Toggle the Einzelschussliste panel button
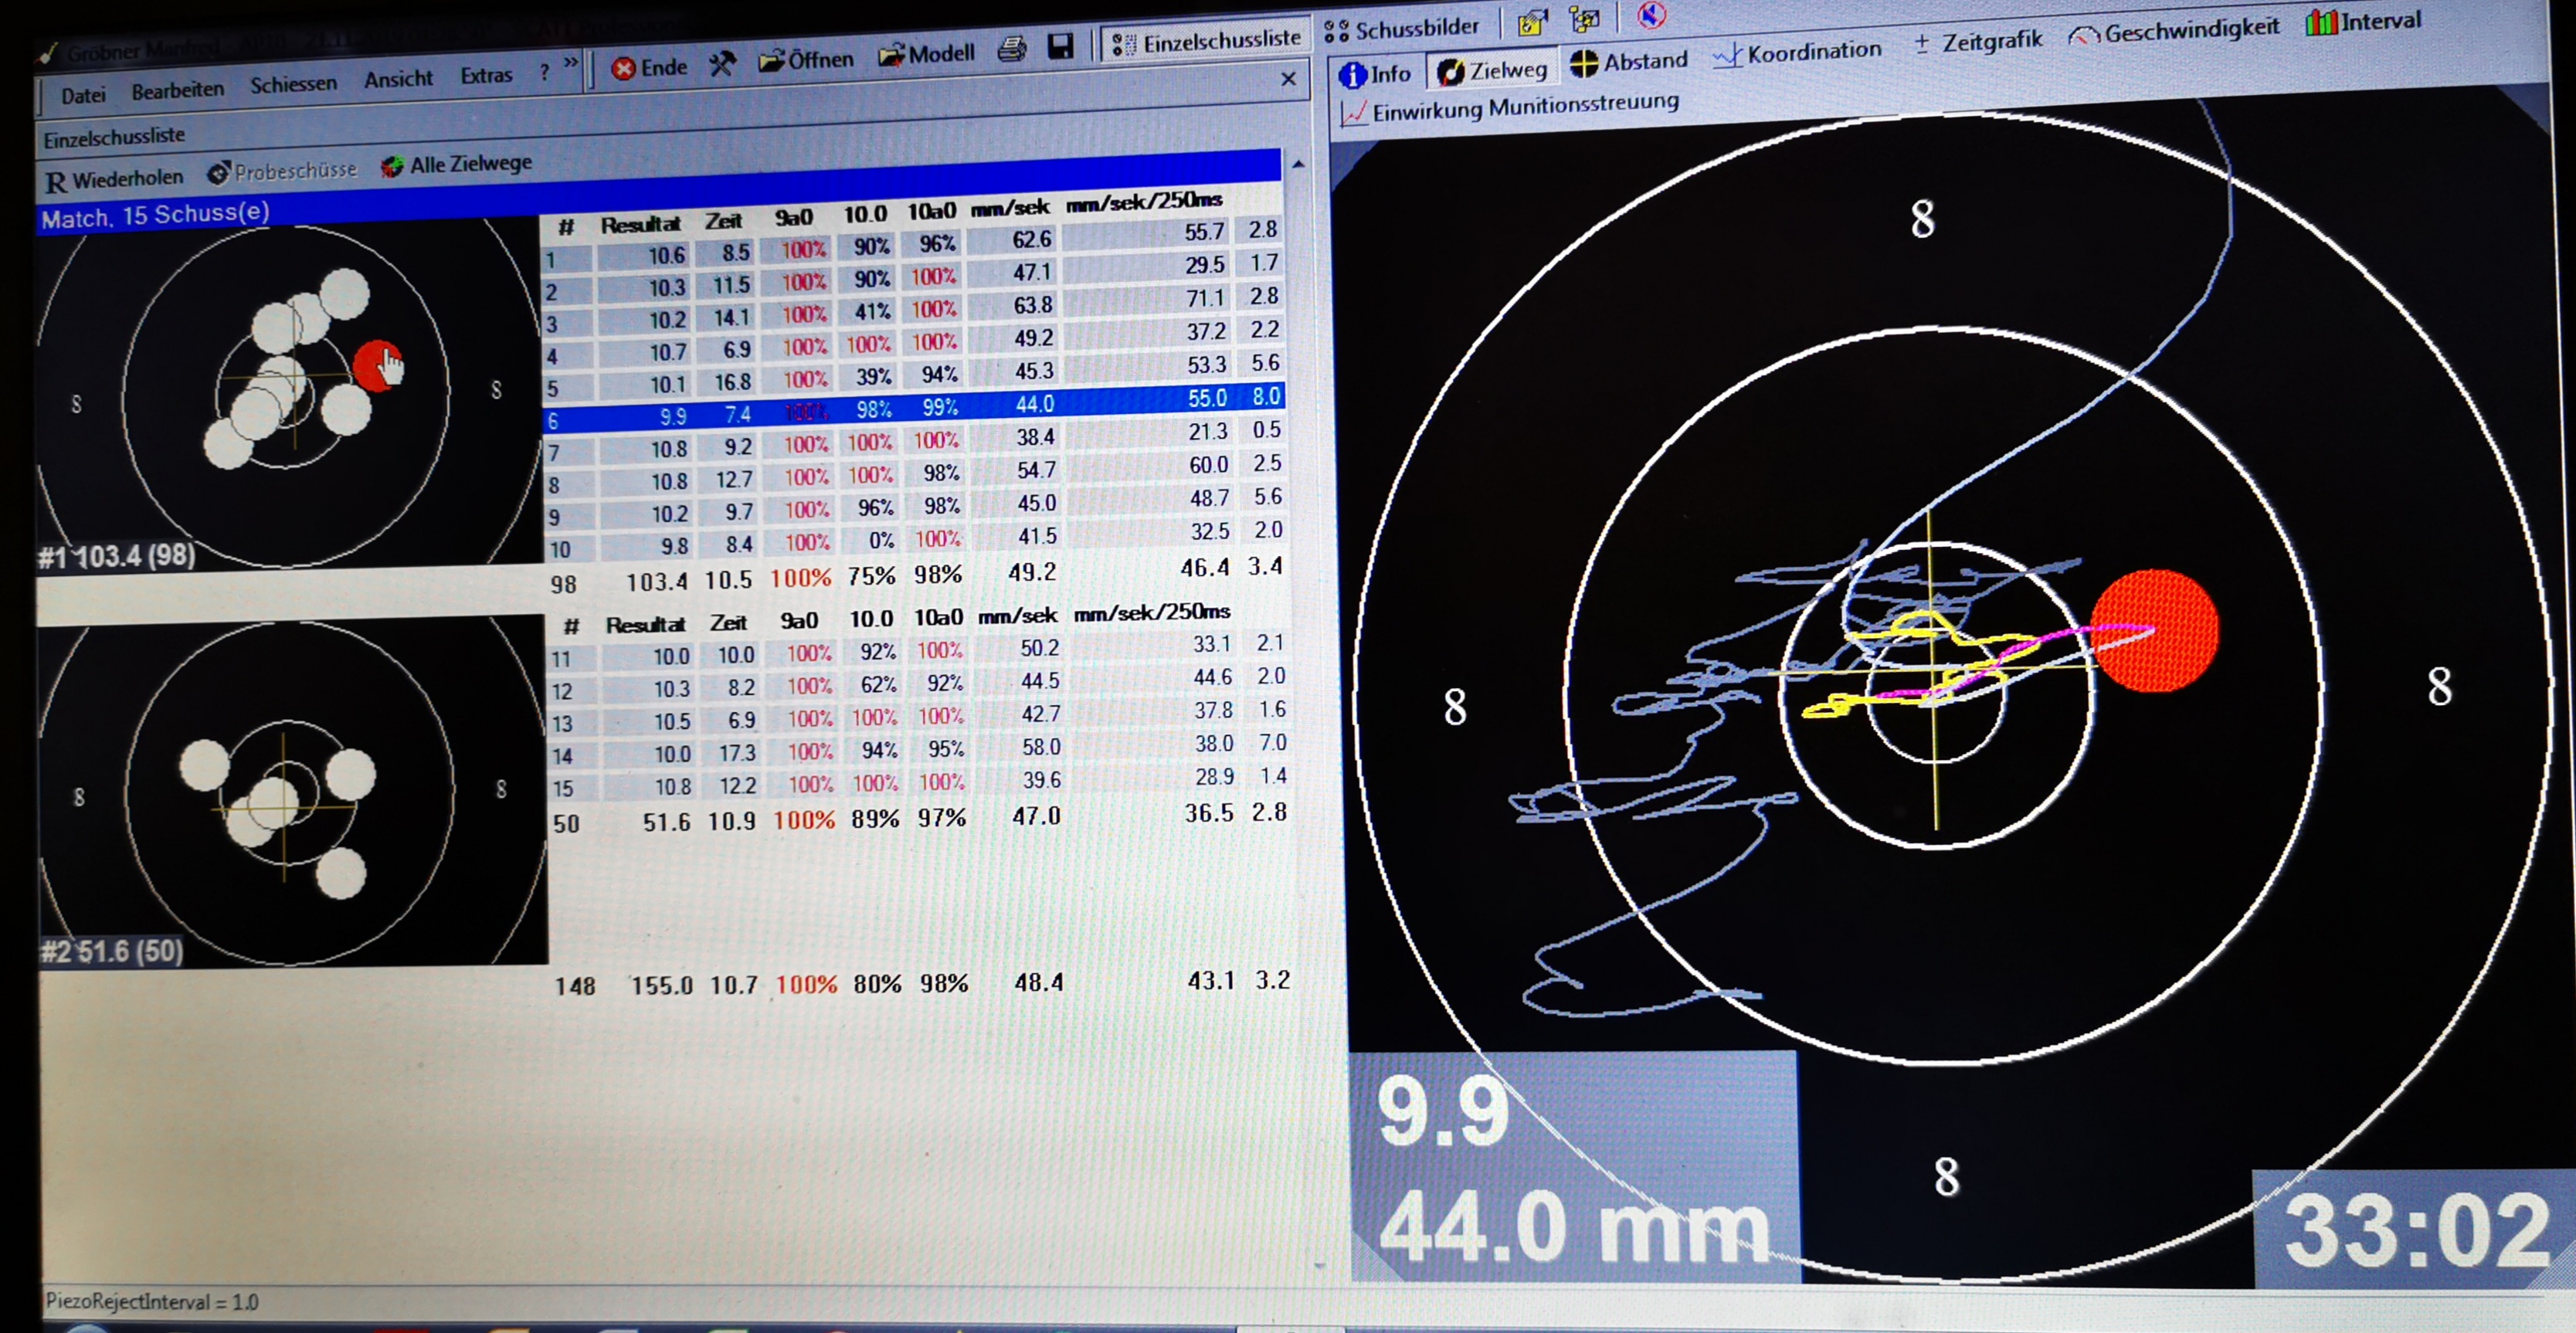The image size is (2576, 1333). (x=1206, y=42)
